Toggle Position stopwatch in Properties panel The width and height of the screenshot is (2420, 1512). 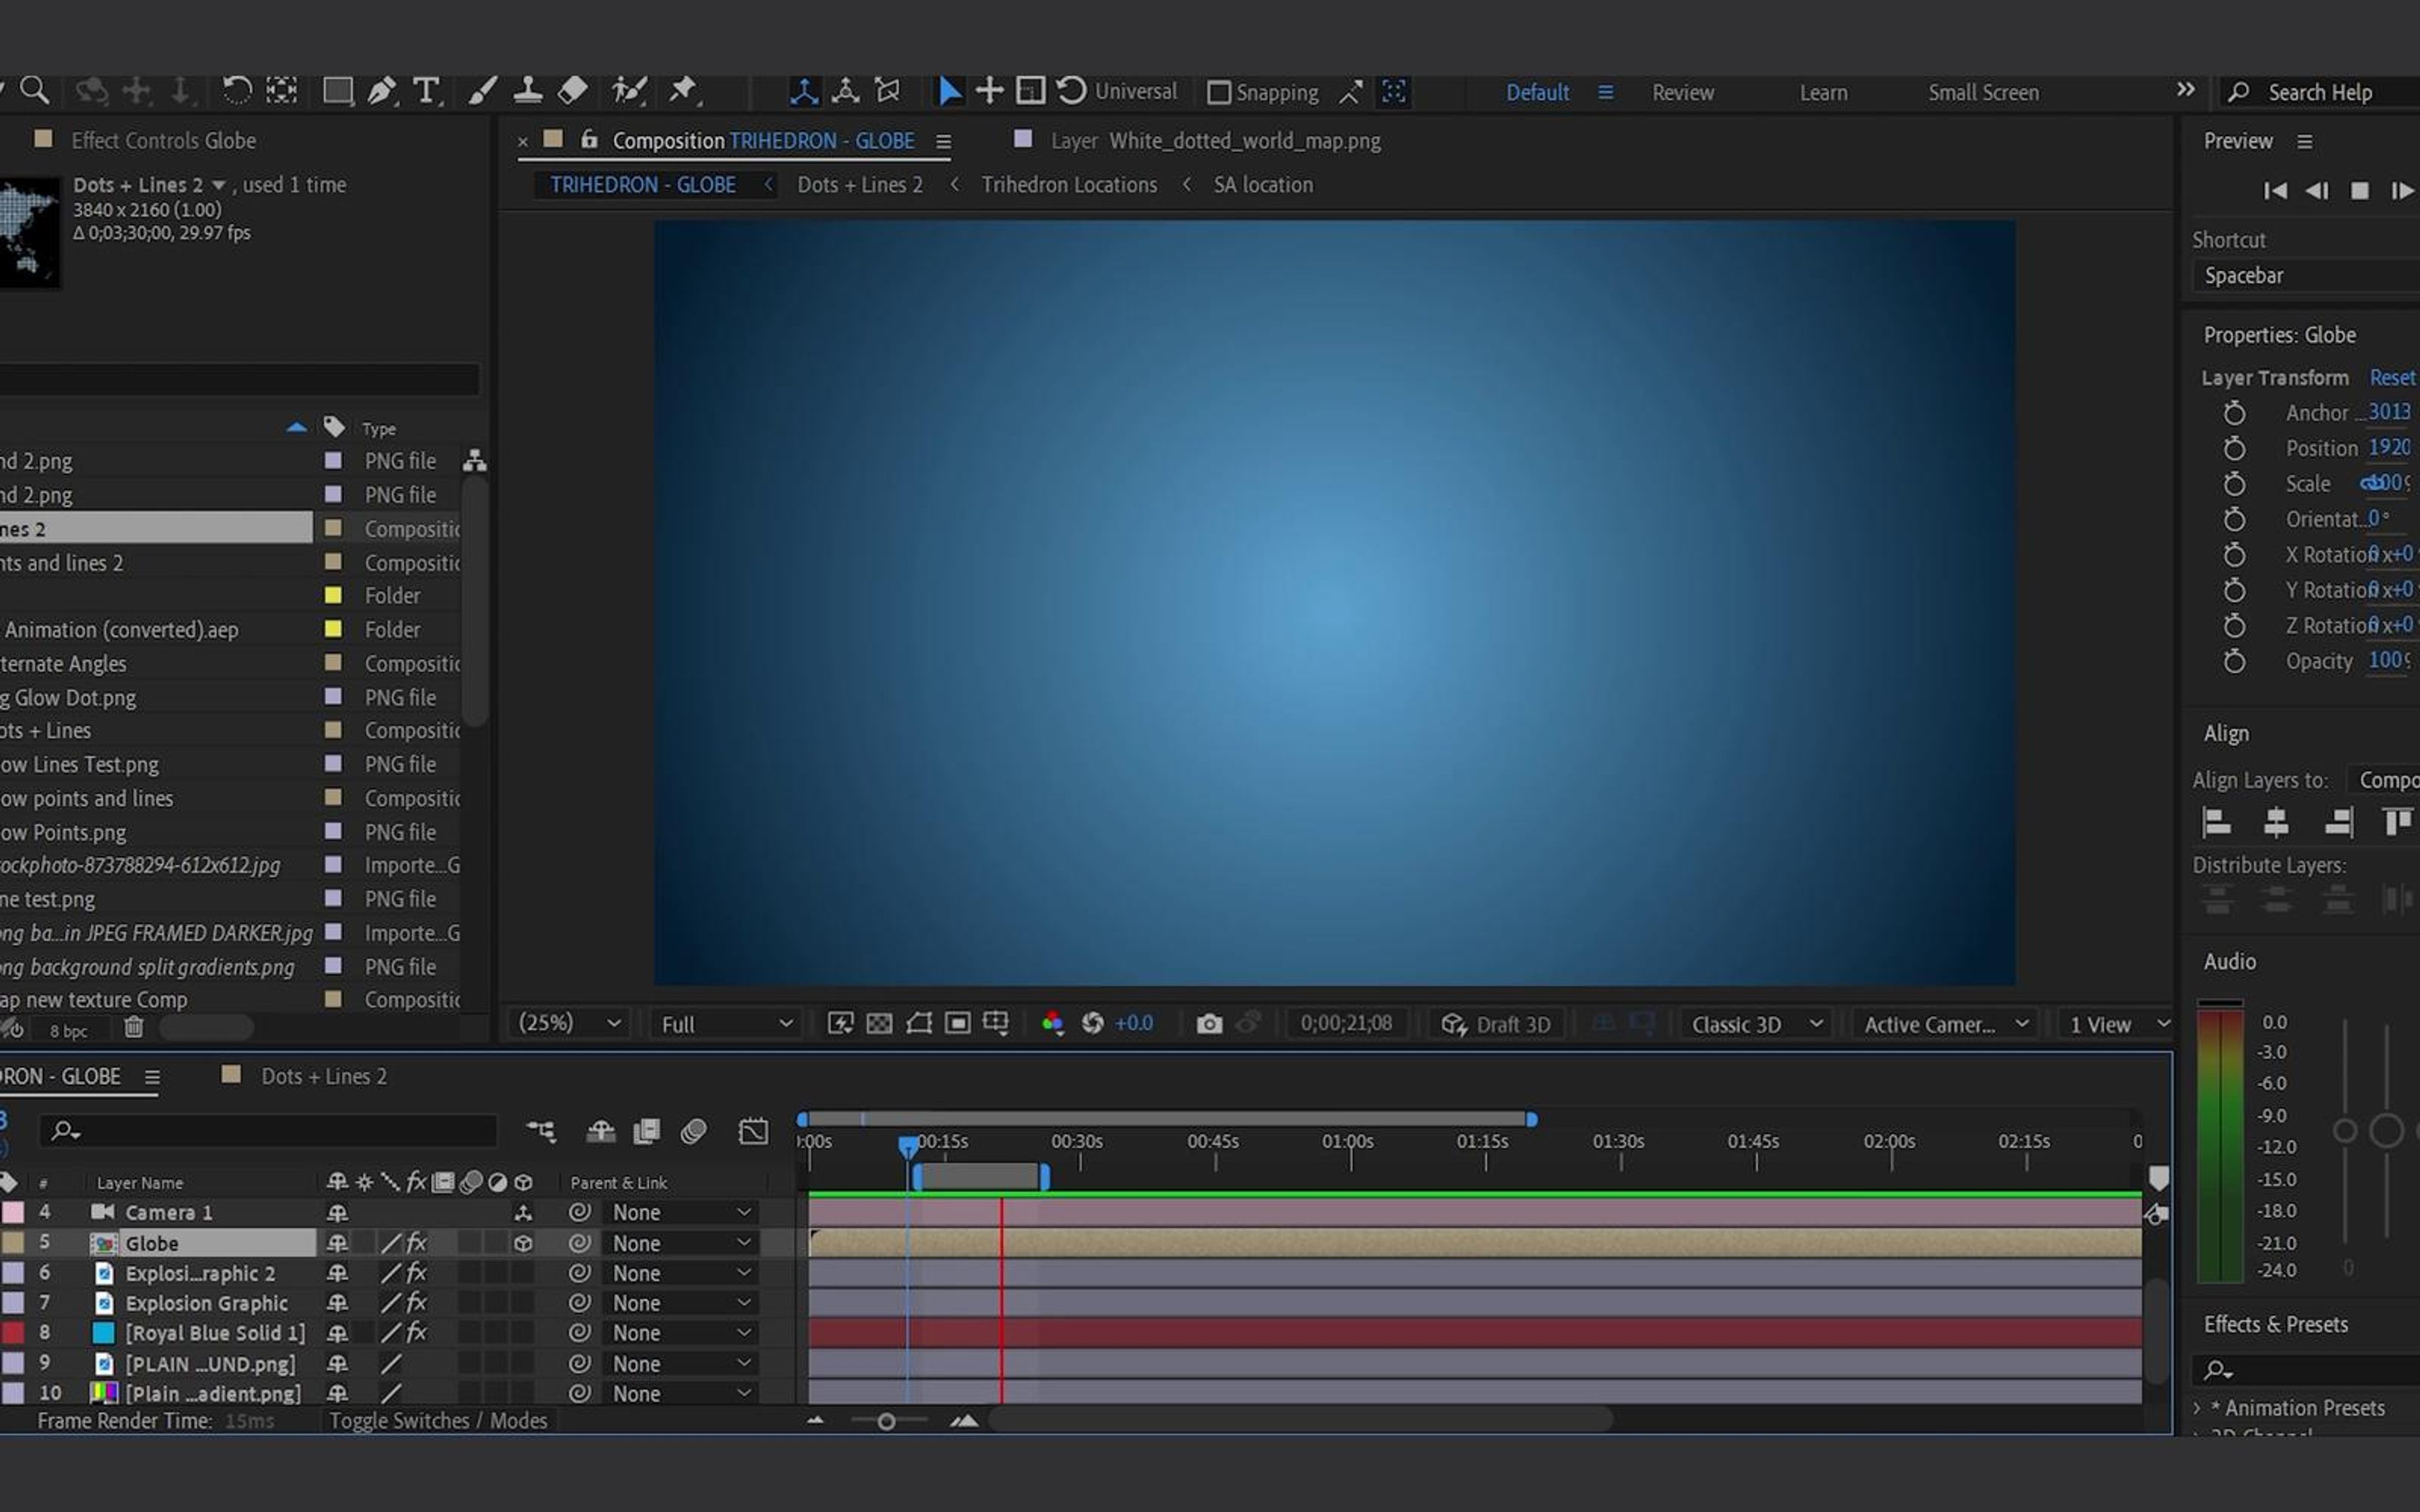2234,448
